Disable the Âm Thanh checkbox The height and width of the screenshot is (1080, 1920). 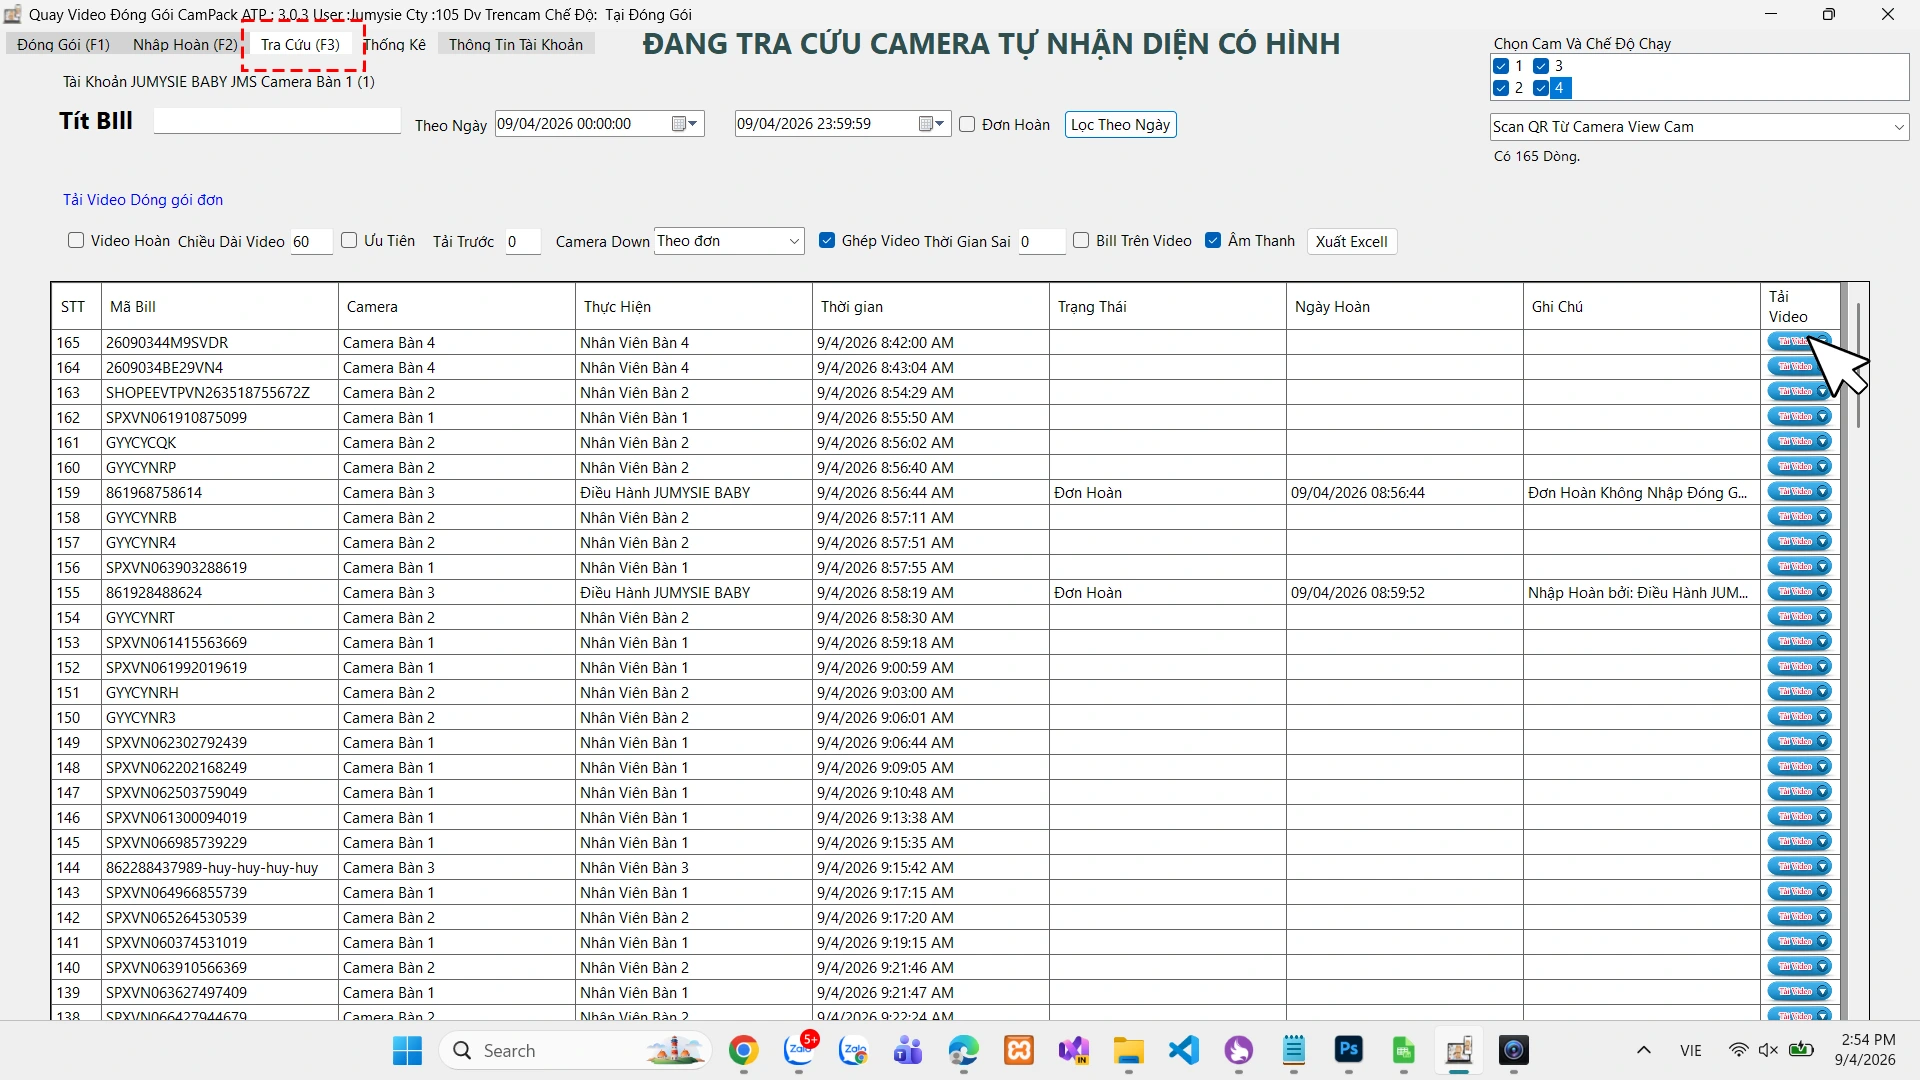click(x=1213, y=241)
